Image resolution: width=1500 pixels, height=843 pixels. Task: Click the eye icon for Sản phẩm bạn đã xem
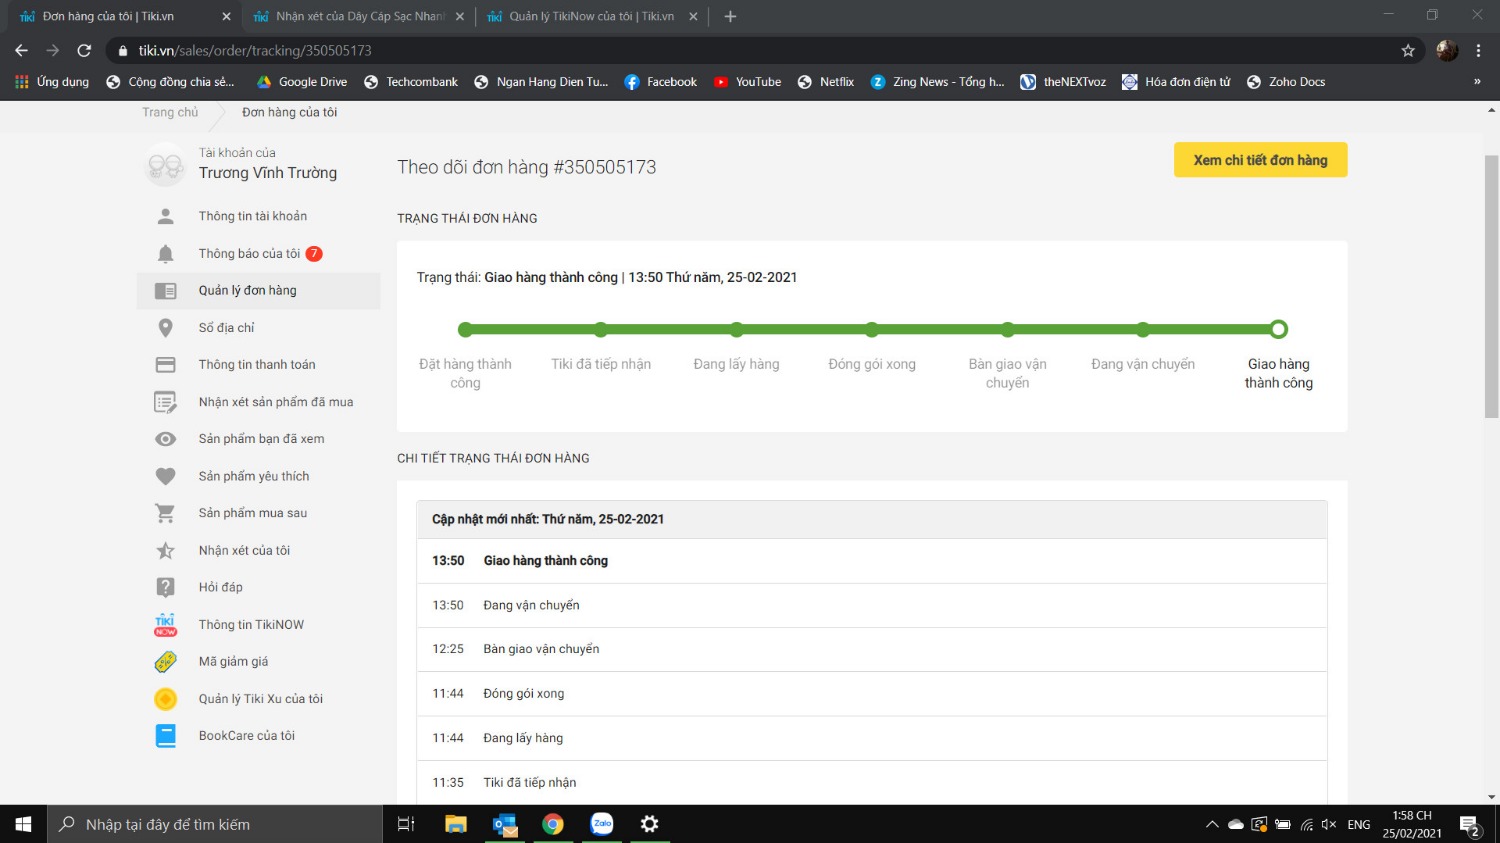[166, 439]
